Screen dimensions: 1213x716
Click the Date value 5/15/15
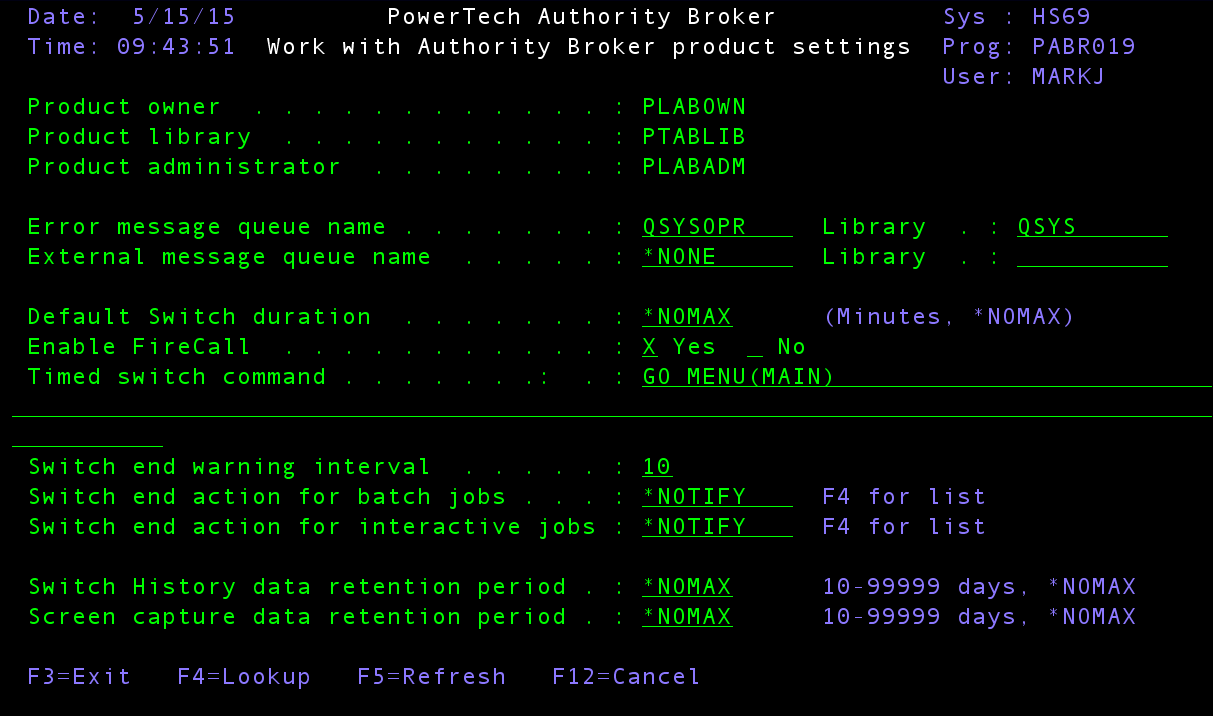click(185, 17)
